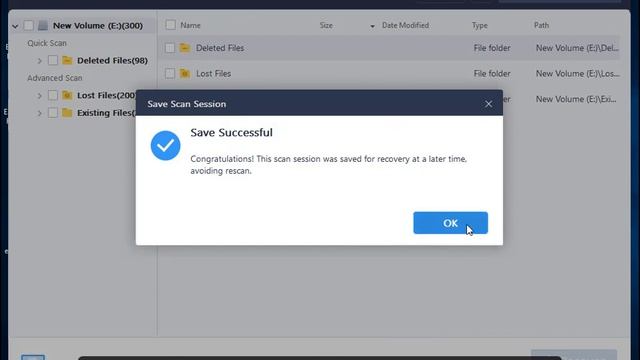
Task: Click the OK button in the dialog
Action: tap(450, 223)
